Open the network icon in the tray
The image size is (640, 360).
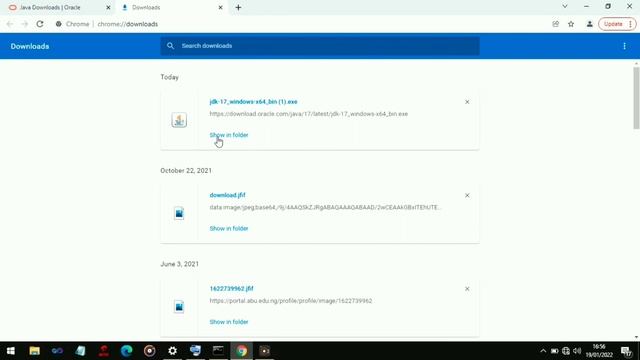click(566, 351)
